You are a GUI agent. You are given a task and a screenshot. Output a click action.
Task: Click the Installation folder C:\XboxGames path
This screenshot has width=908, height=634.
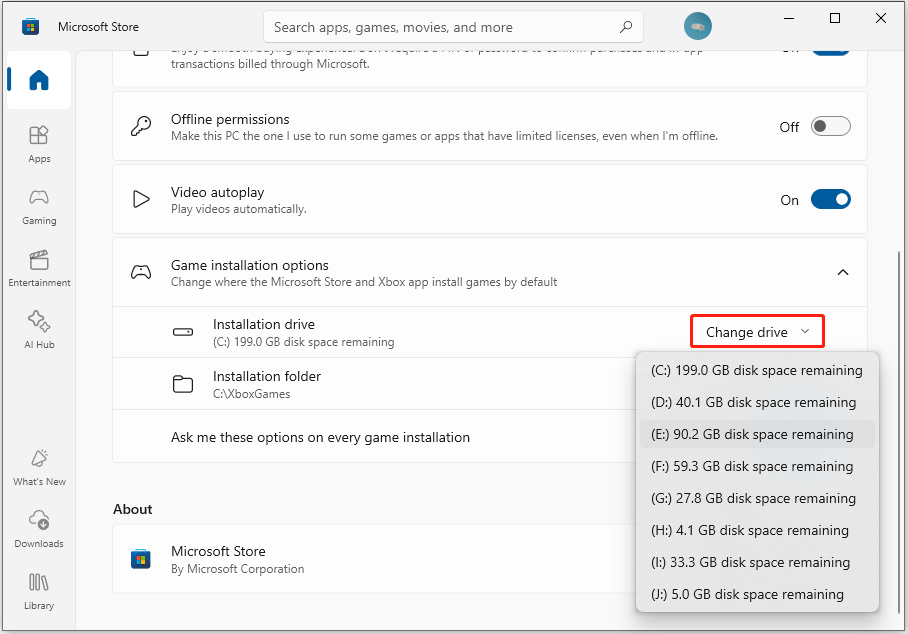(x=251, y=394)
